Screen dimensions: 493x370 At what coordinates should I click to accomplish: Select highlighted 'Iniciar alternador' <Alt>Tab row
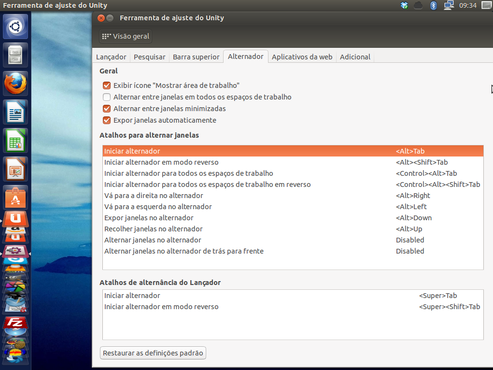(293, 151)
